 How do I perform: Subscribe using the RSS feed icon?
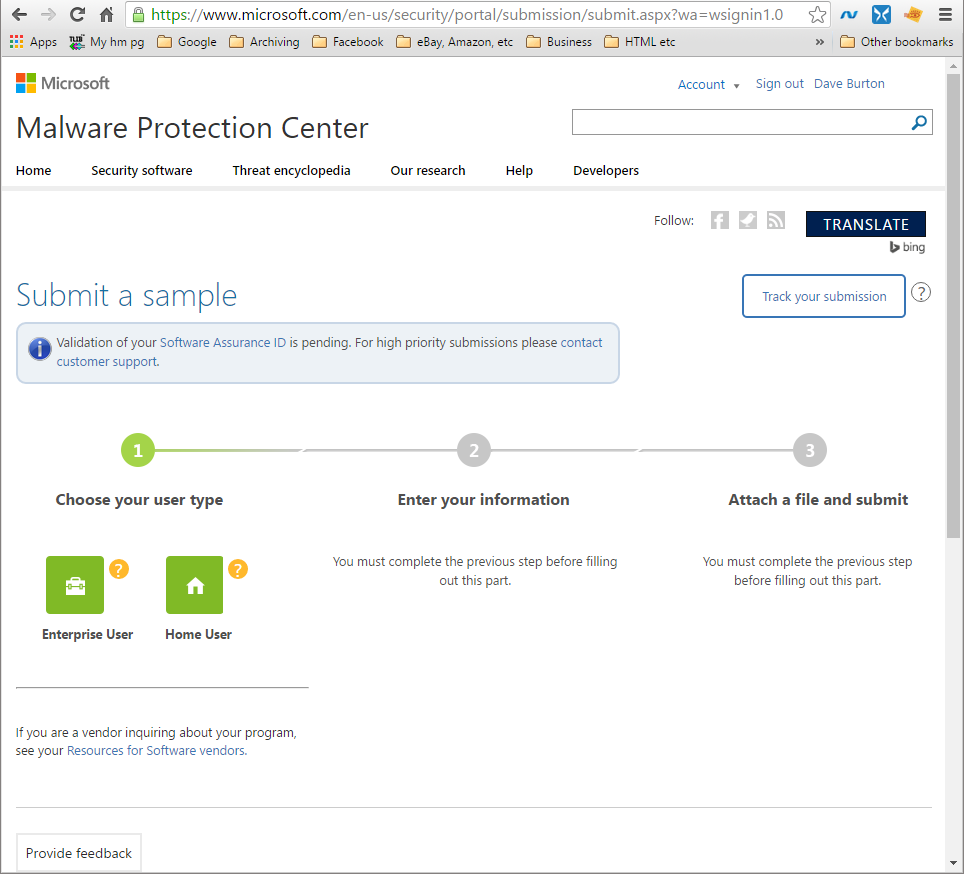pos(775,220)
